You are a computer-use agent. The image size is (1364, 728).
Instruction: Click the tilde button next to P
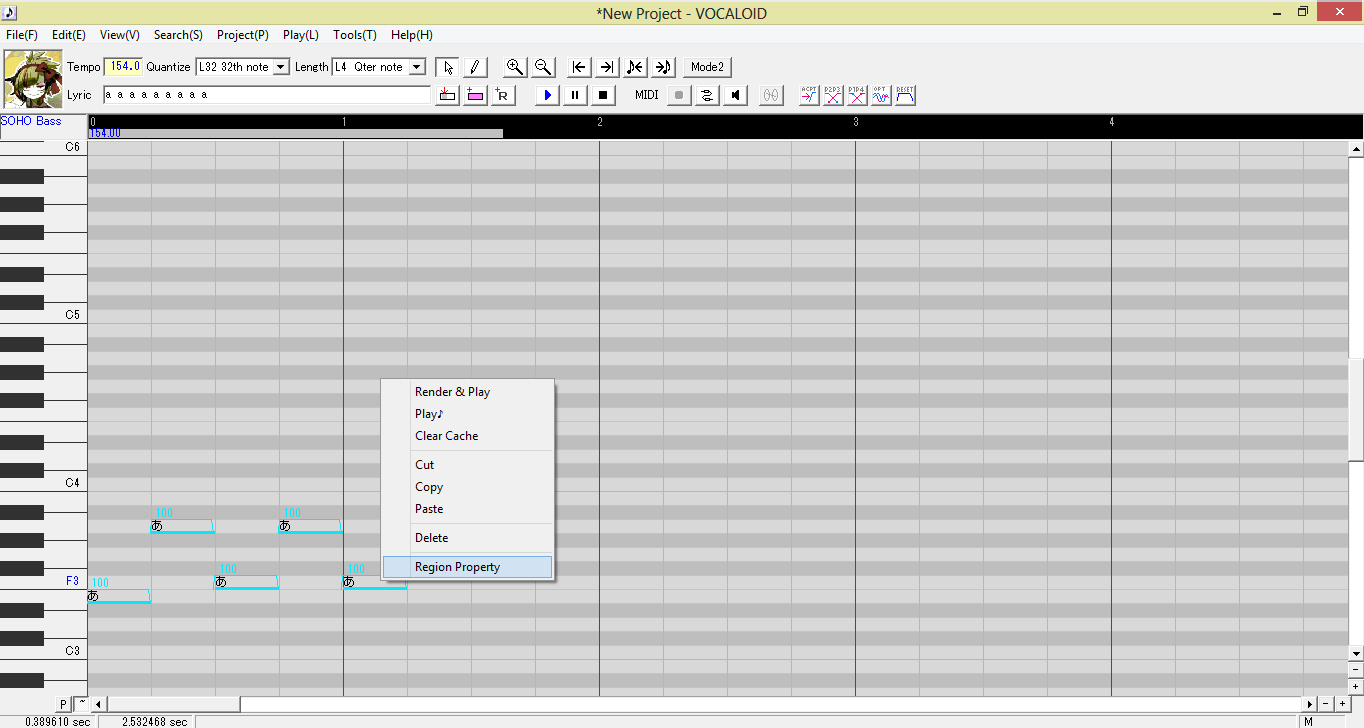pyautogui.click(x=82, y=704)
